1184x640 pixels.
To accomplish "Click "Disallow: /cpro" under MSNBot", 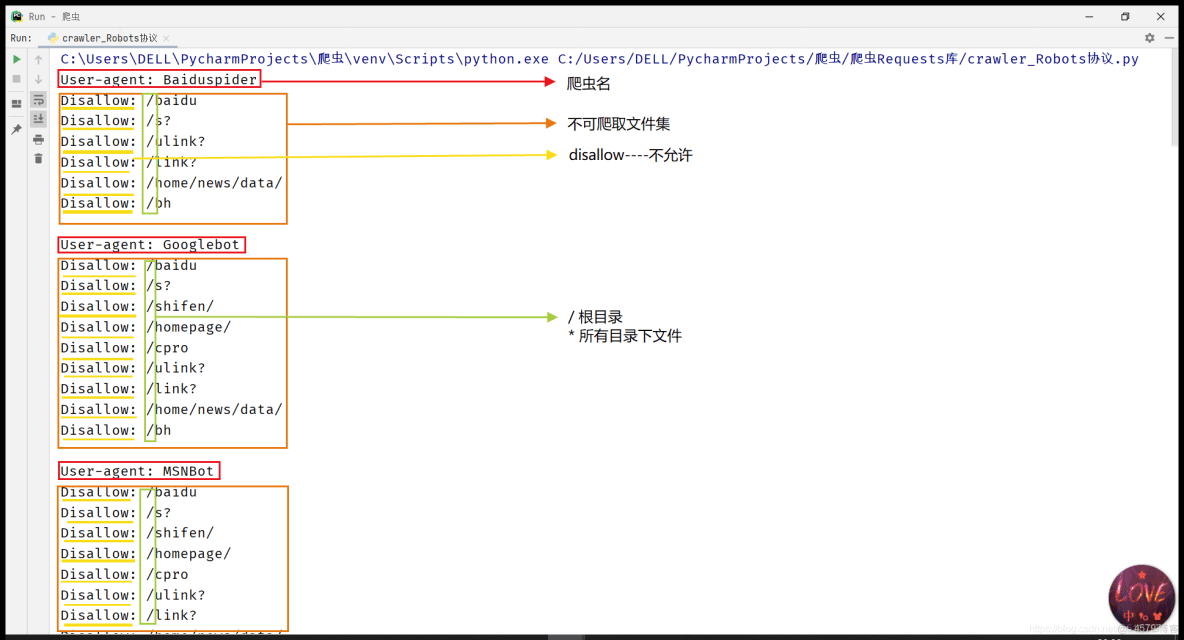I will tap(125, 574).
